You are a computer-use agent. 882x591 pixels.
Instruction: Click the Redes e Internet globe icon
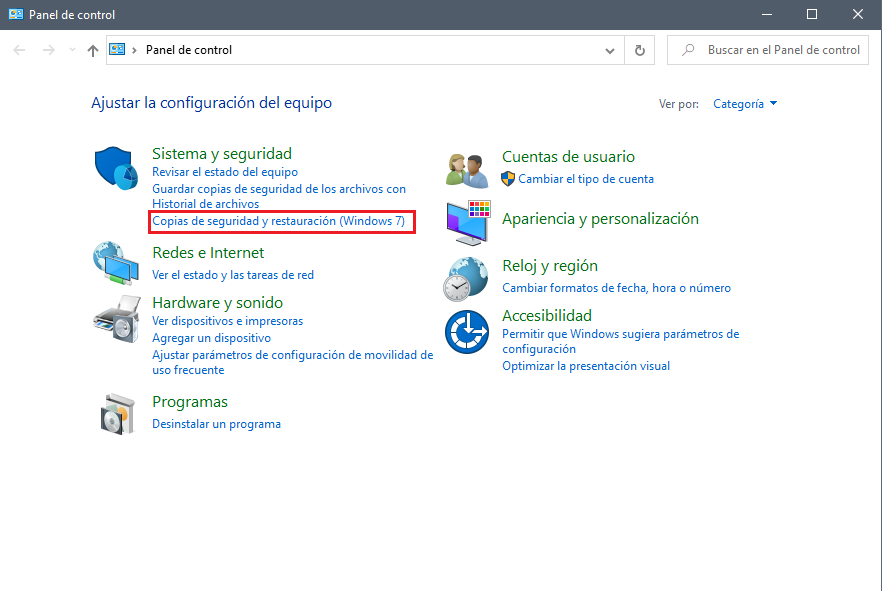click(x=115, y=263)
